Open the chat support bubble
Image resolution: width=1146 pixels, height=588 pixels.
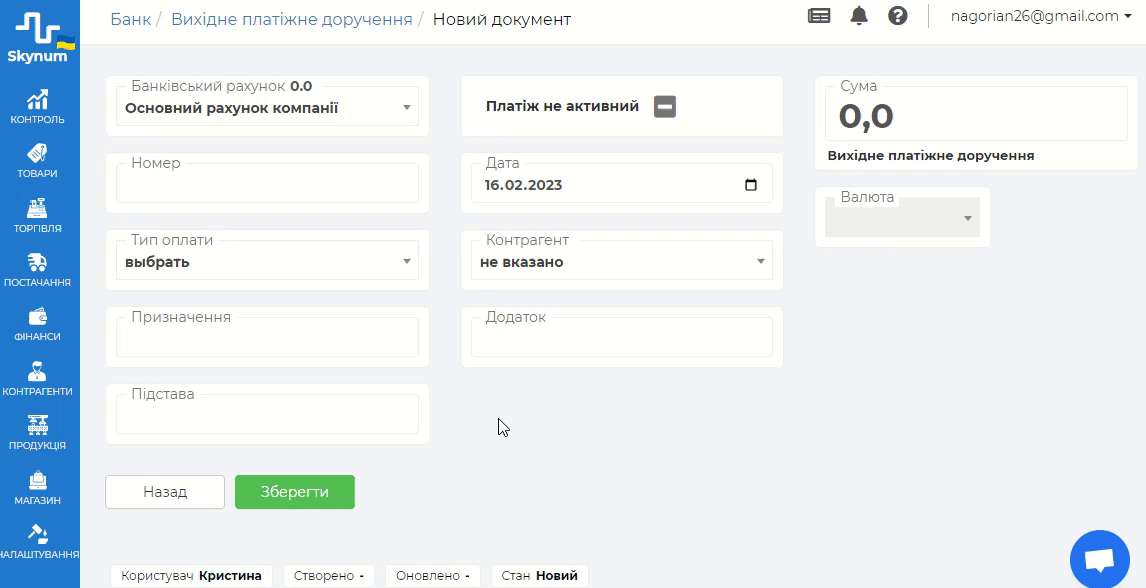[1099, 560]
